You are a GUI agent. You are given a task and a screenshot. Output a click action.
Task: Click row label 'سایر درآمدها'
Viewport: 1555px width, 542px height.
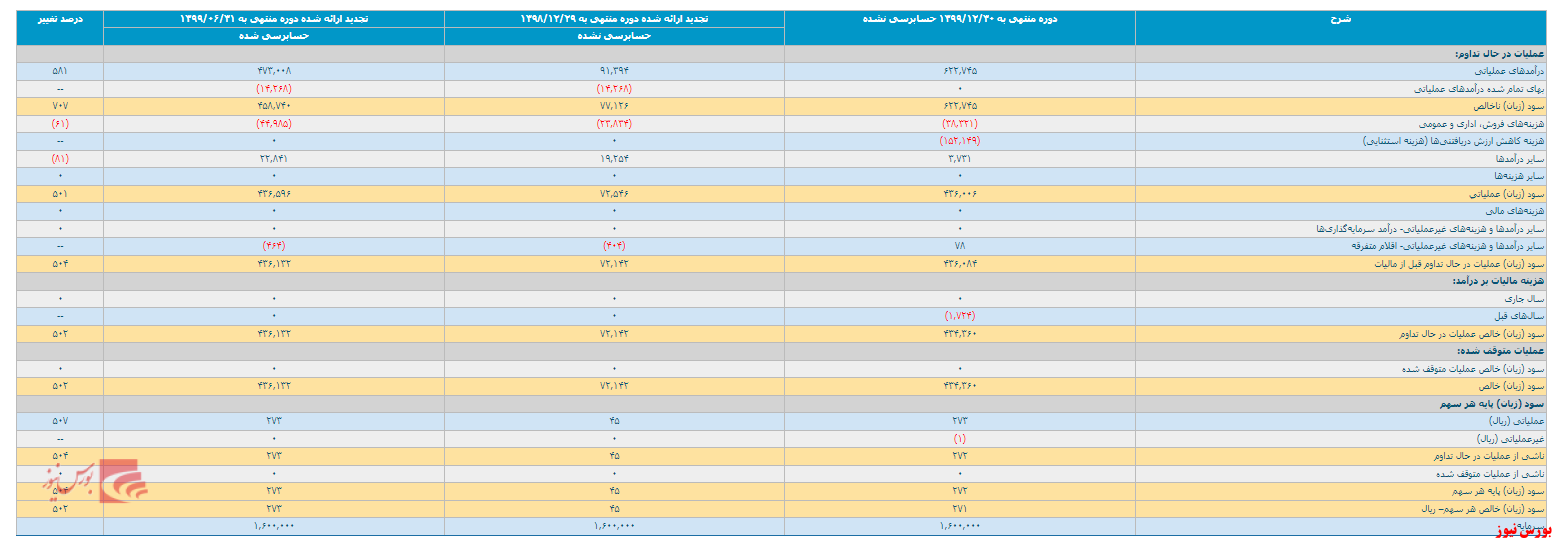(1520, 158)
